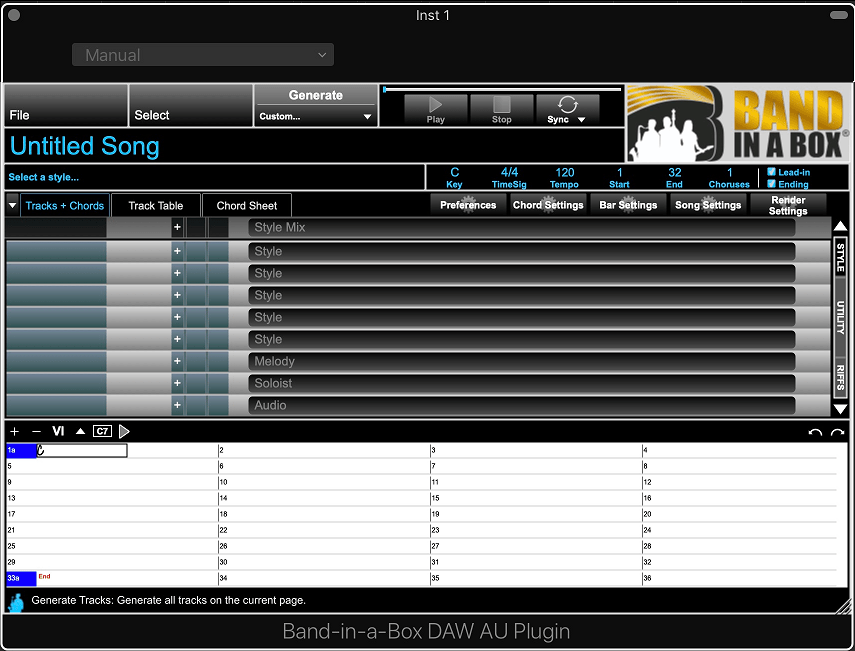Click the chord sheet play triangle icon
The height and width of the screenshot is (651, 855).
pyautogui.click(x=124, y=431)
